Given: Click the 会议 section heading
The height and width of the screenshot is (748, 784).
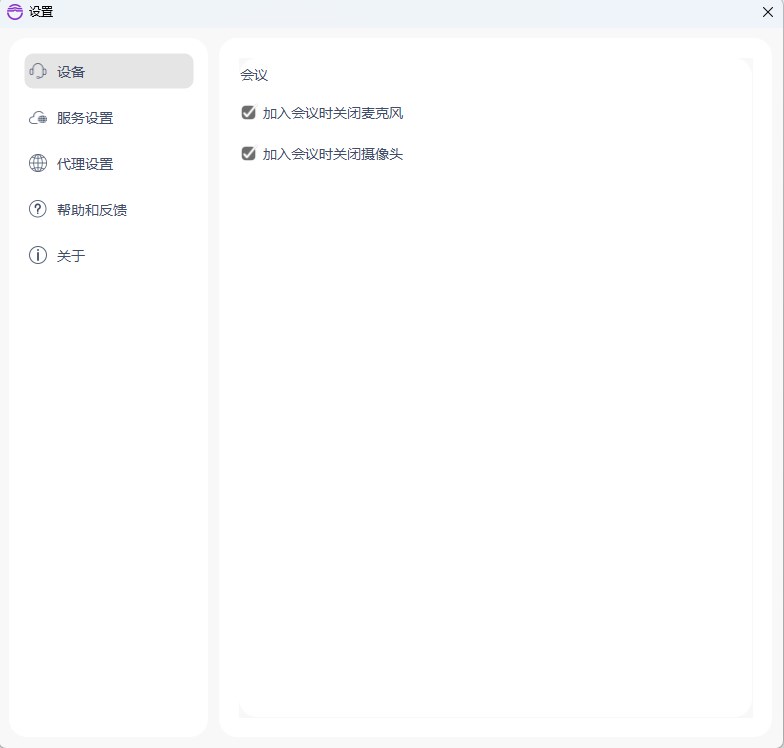Looking at the screenshot, I should [254, 75].
